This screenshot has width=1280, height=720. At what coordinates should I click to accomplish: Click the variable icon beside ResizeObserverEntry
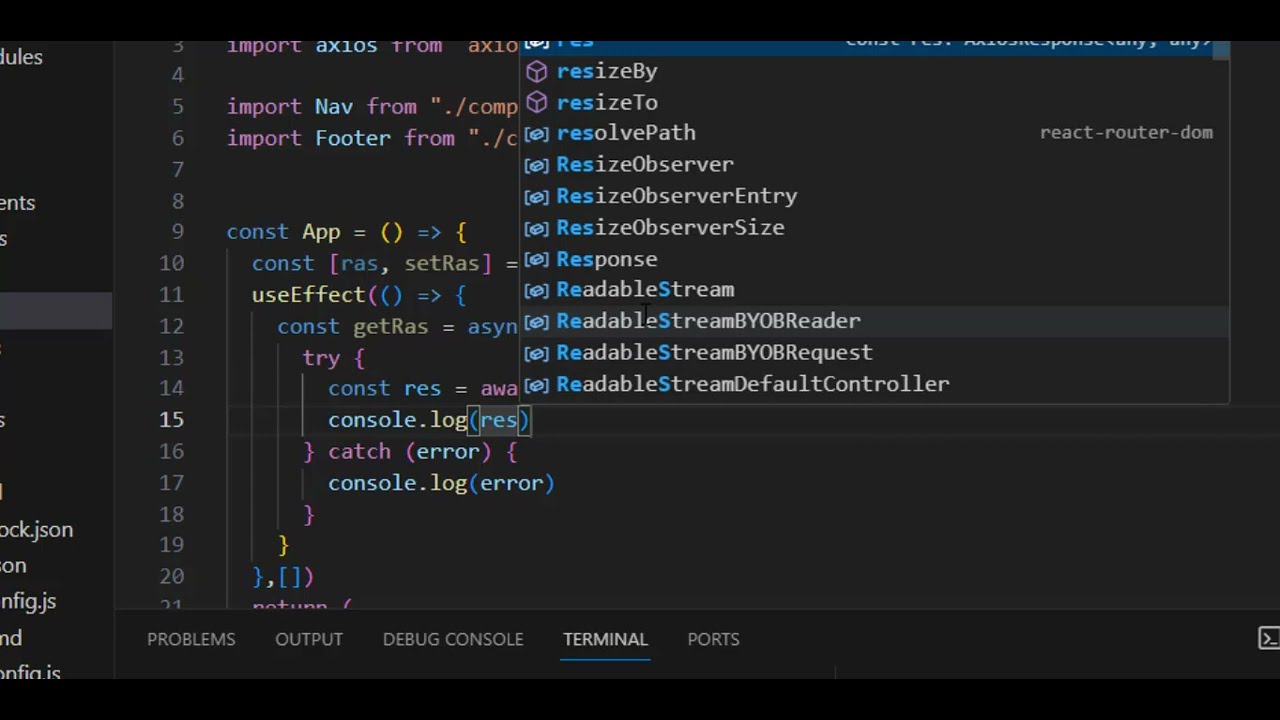(x=537, y=197)
